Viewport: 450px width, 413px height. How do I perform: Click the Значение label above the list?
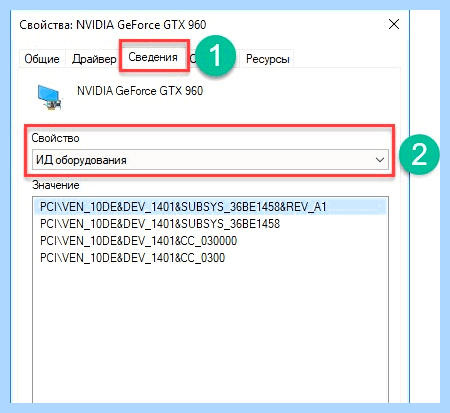pos(56,185)
